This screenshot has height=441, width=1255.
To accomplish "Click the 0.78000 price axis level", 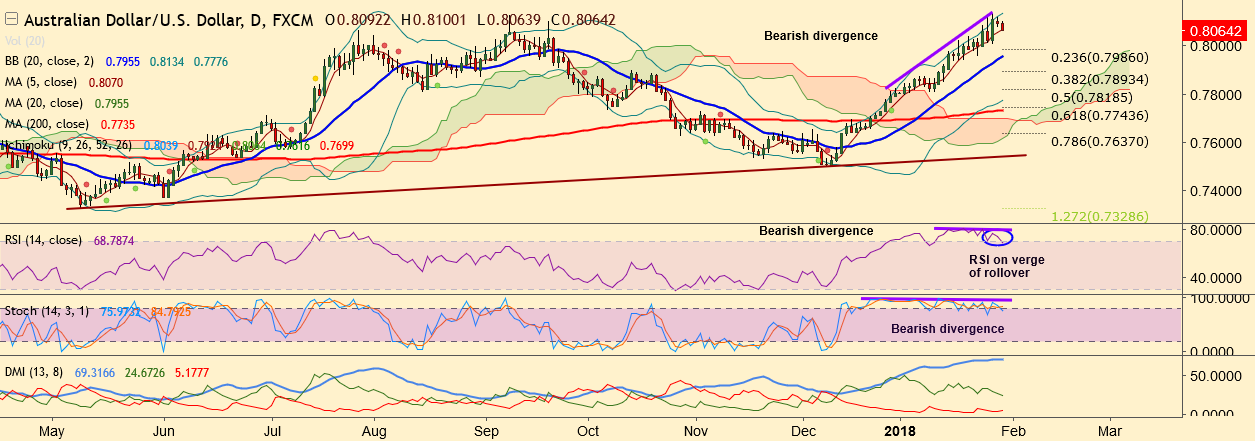I will (1215, 95).
